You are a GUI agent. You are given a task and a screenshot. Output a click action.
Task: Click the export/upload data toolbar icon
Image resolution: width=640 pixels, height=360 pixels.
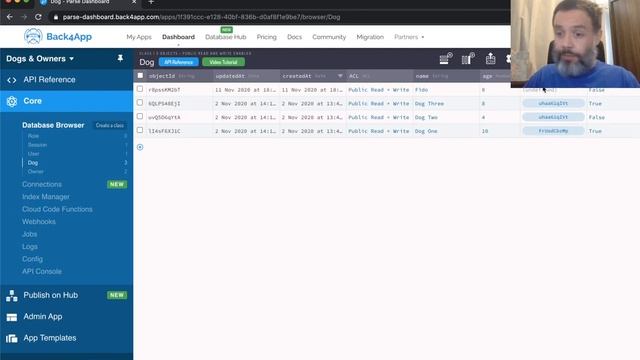[490, 58]
